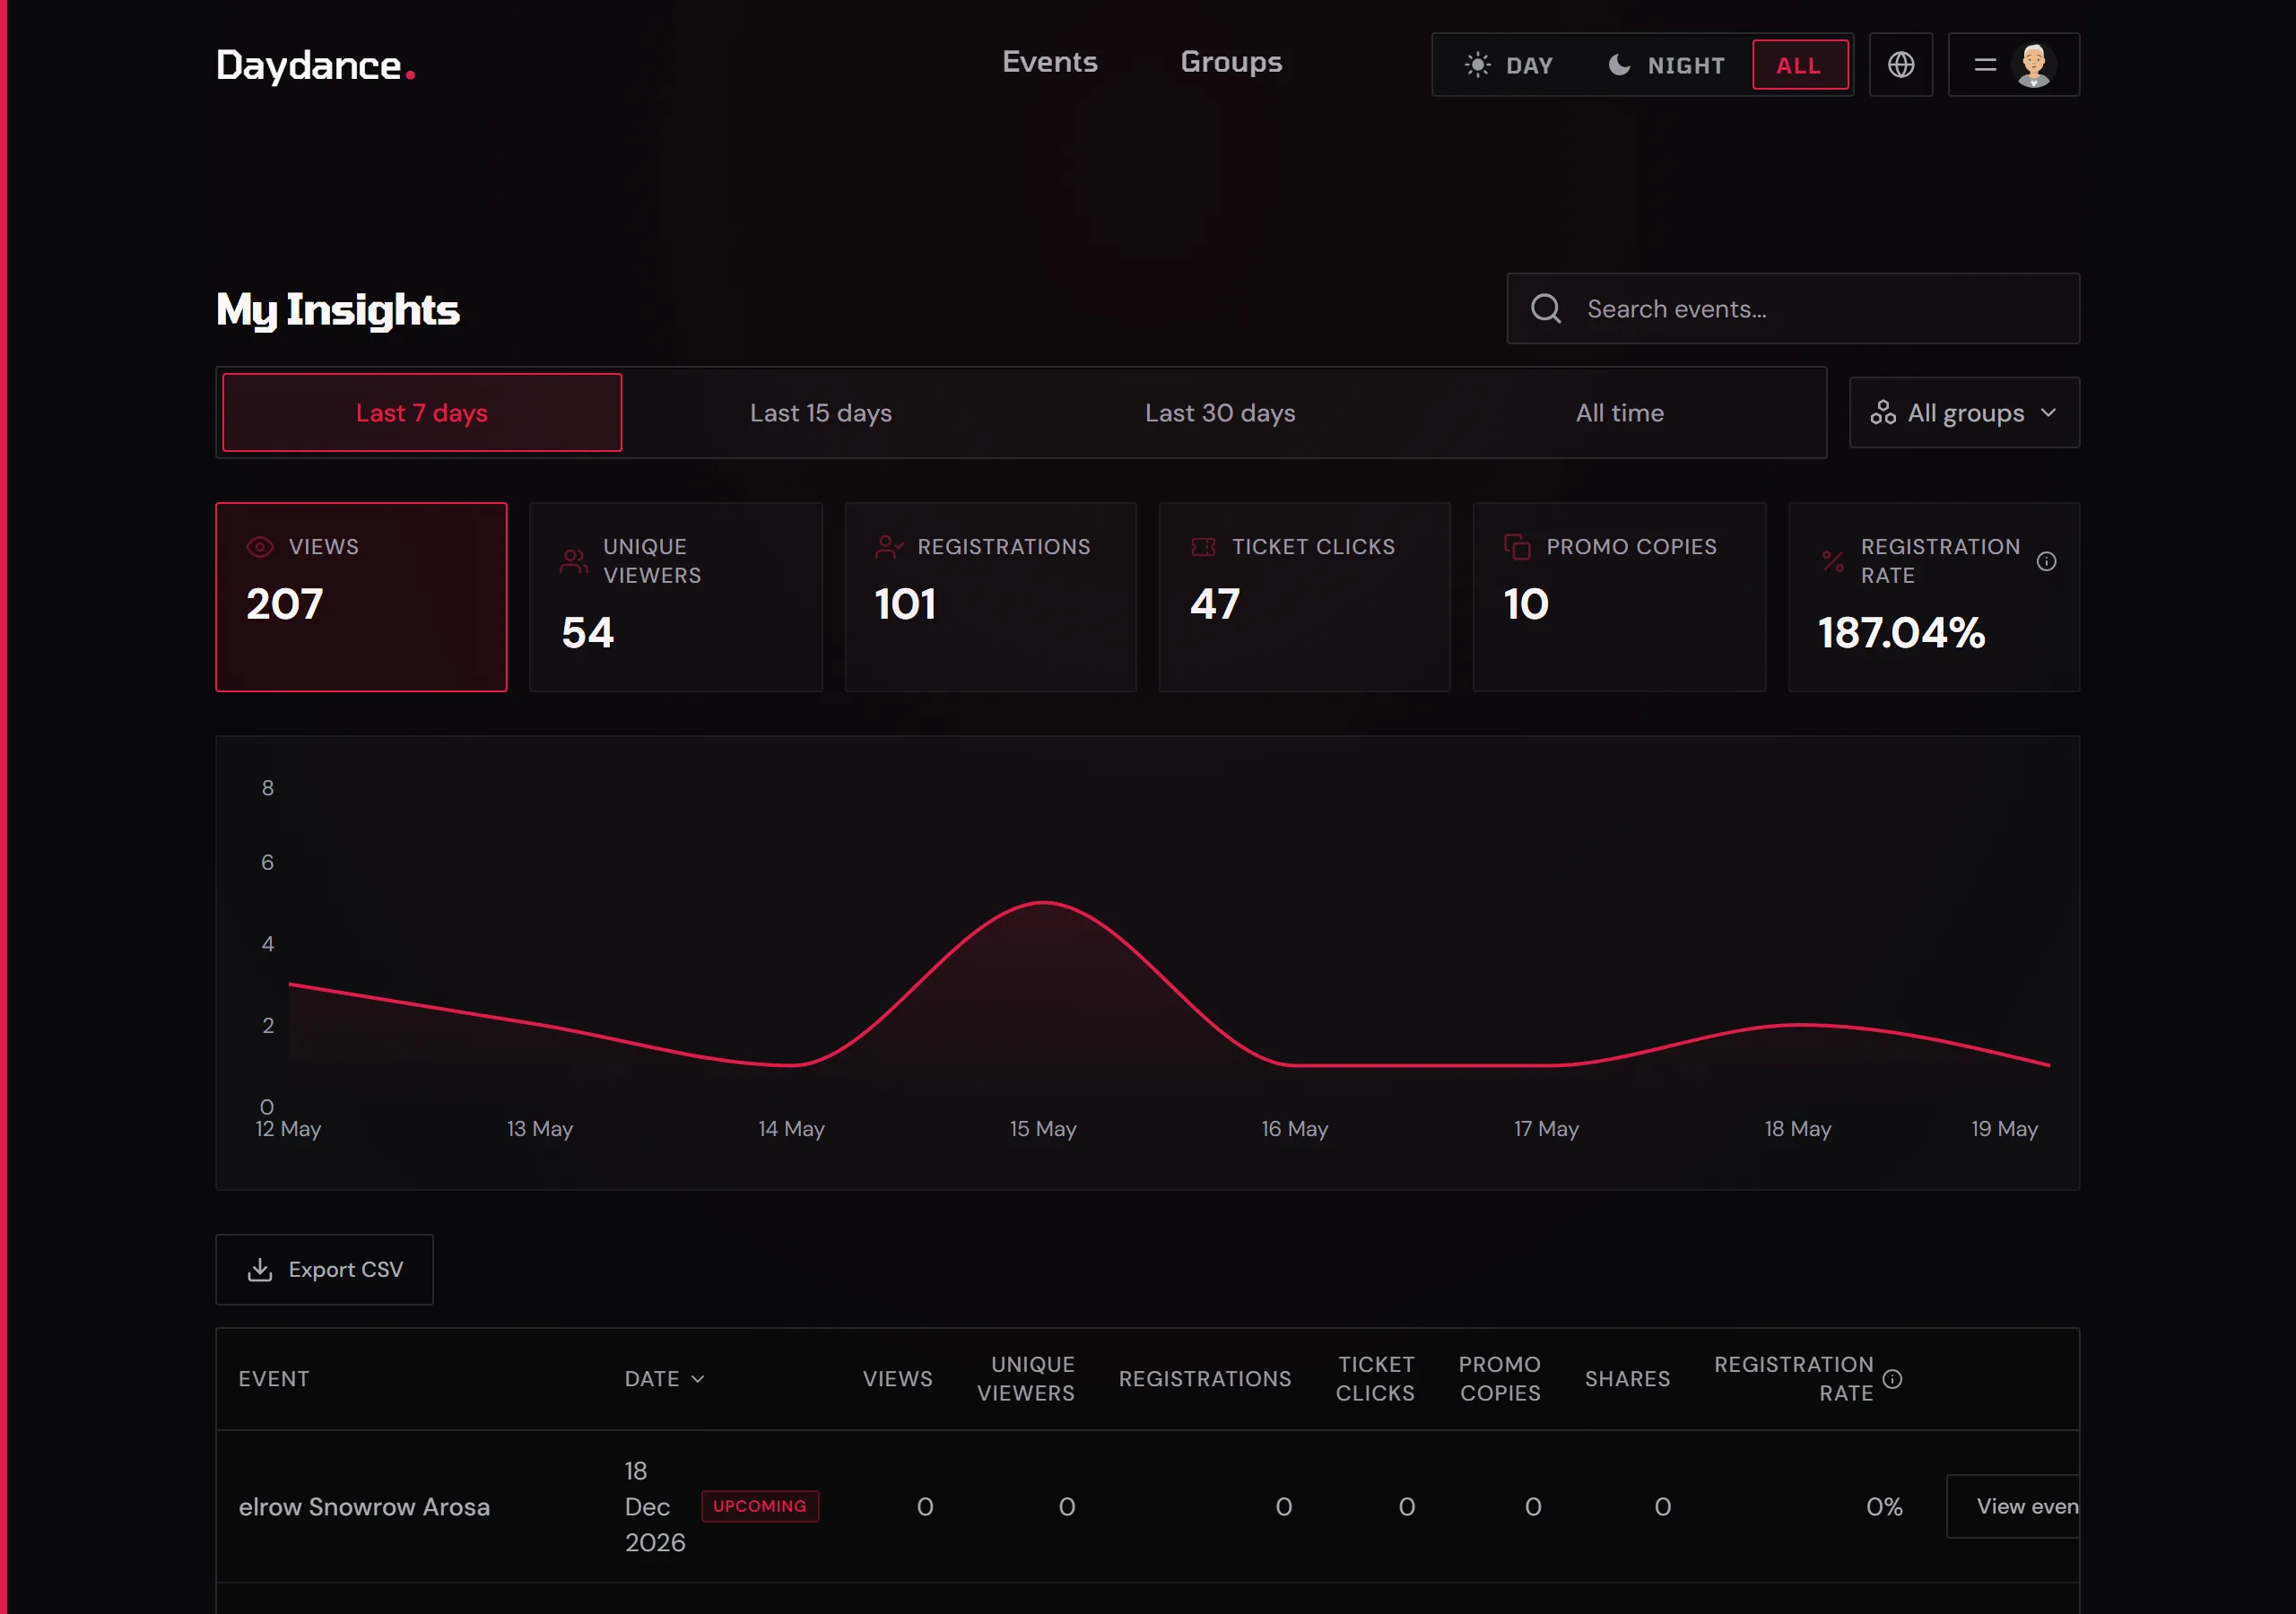The width and height of the screenshot is (2296, 1614).
Task: Click the ticket icon on Ticket Clicks card
Action: coord(1203,547)
